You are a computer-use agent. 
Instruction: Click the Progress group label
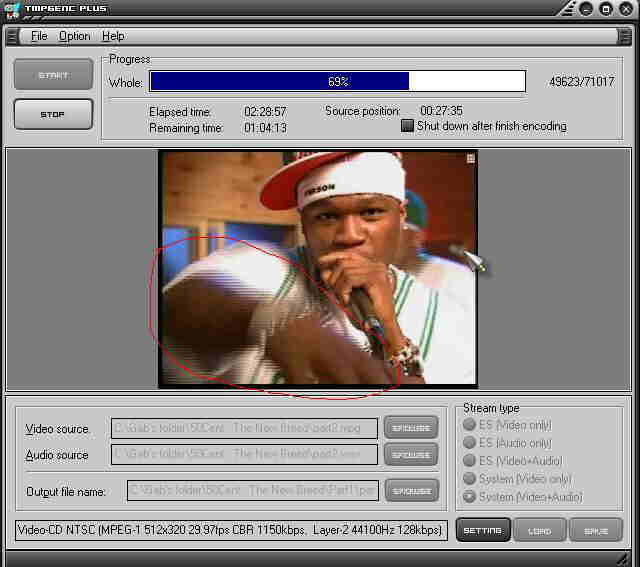[129, 59]
